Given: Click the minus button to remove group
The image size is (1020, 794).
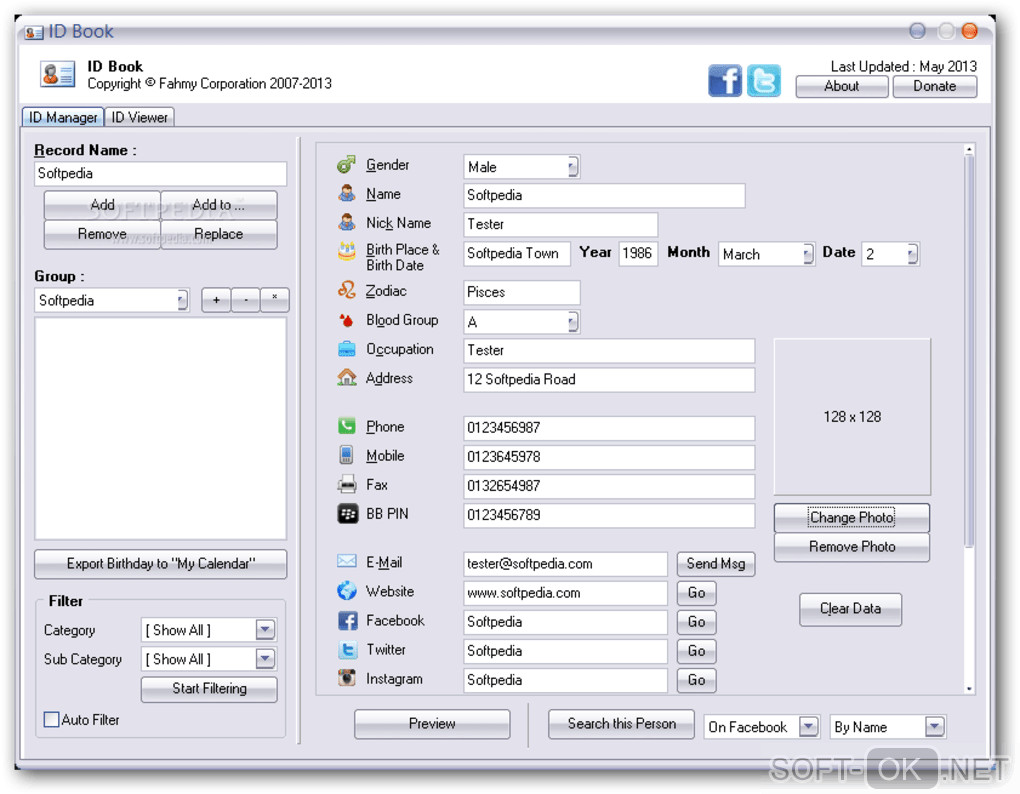Looking at the screenshot, I should click(245, 300).
